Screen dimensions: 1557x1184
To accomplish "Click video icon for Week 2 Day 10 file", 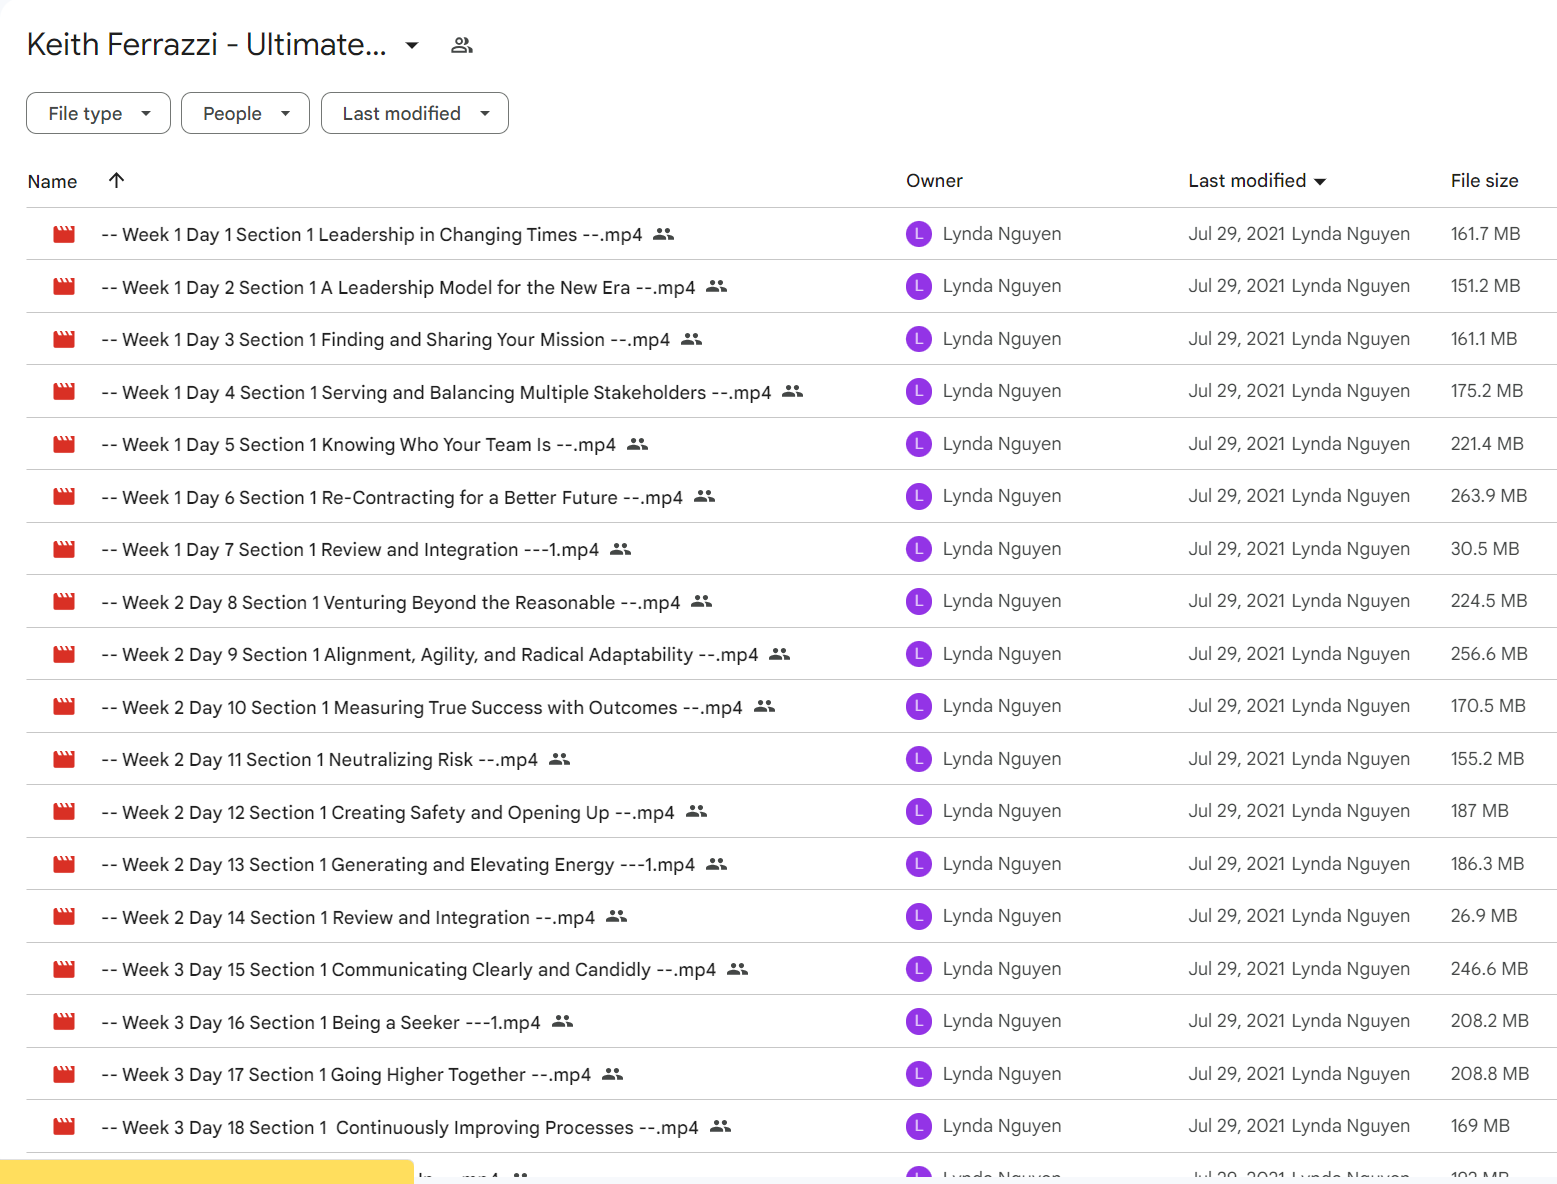I will click(x=64, y=707).
